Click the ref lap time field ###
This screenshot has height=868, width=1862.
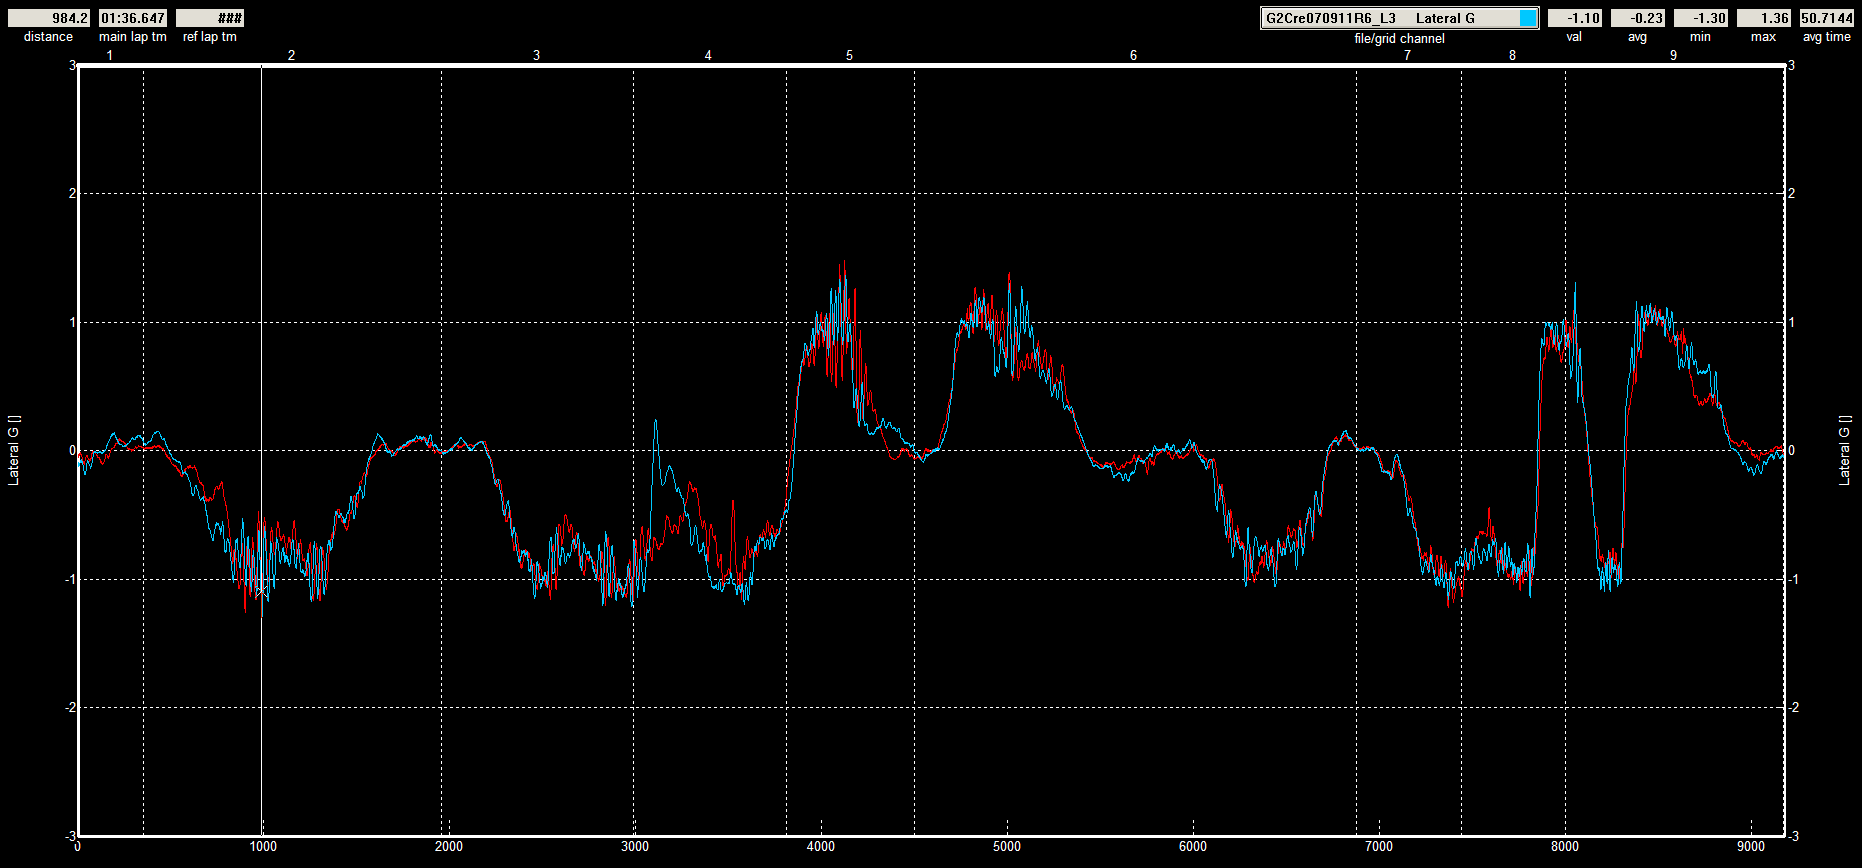point(210,18)
